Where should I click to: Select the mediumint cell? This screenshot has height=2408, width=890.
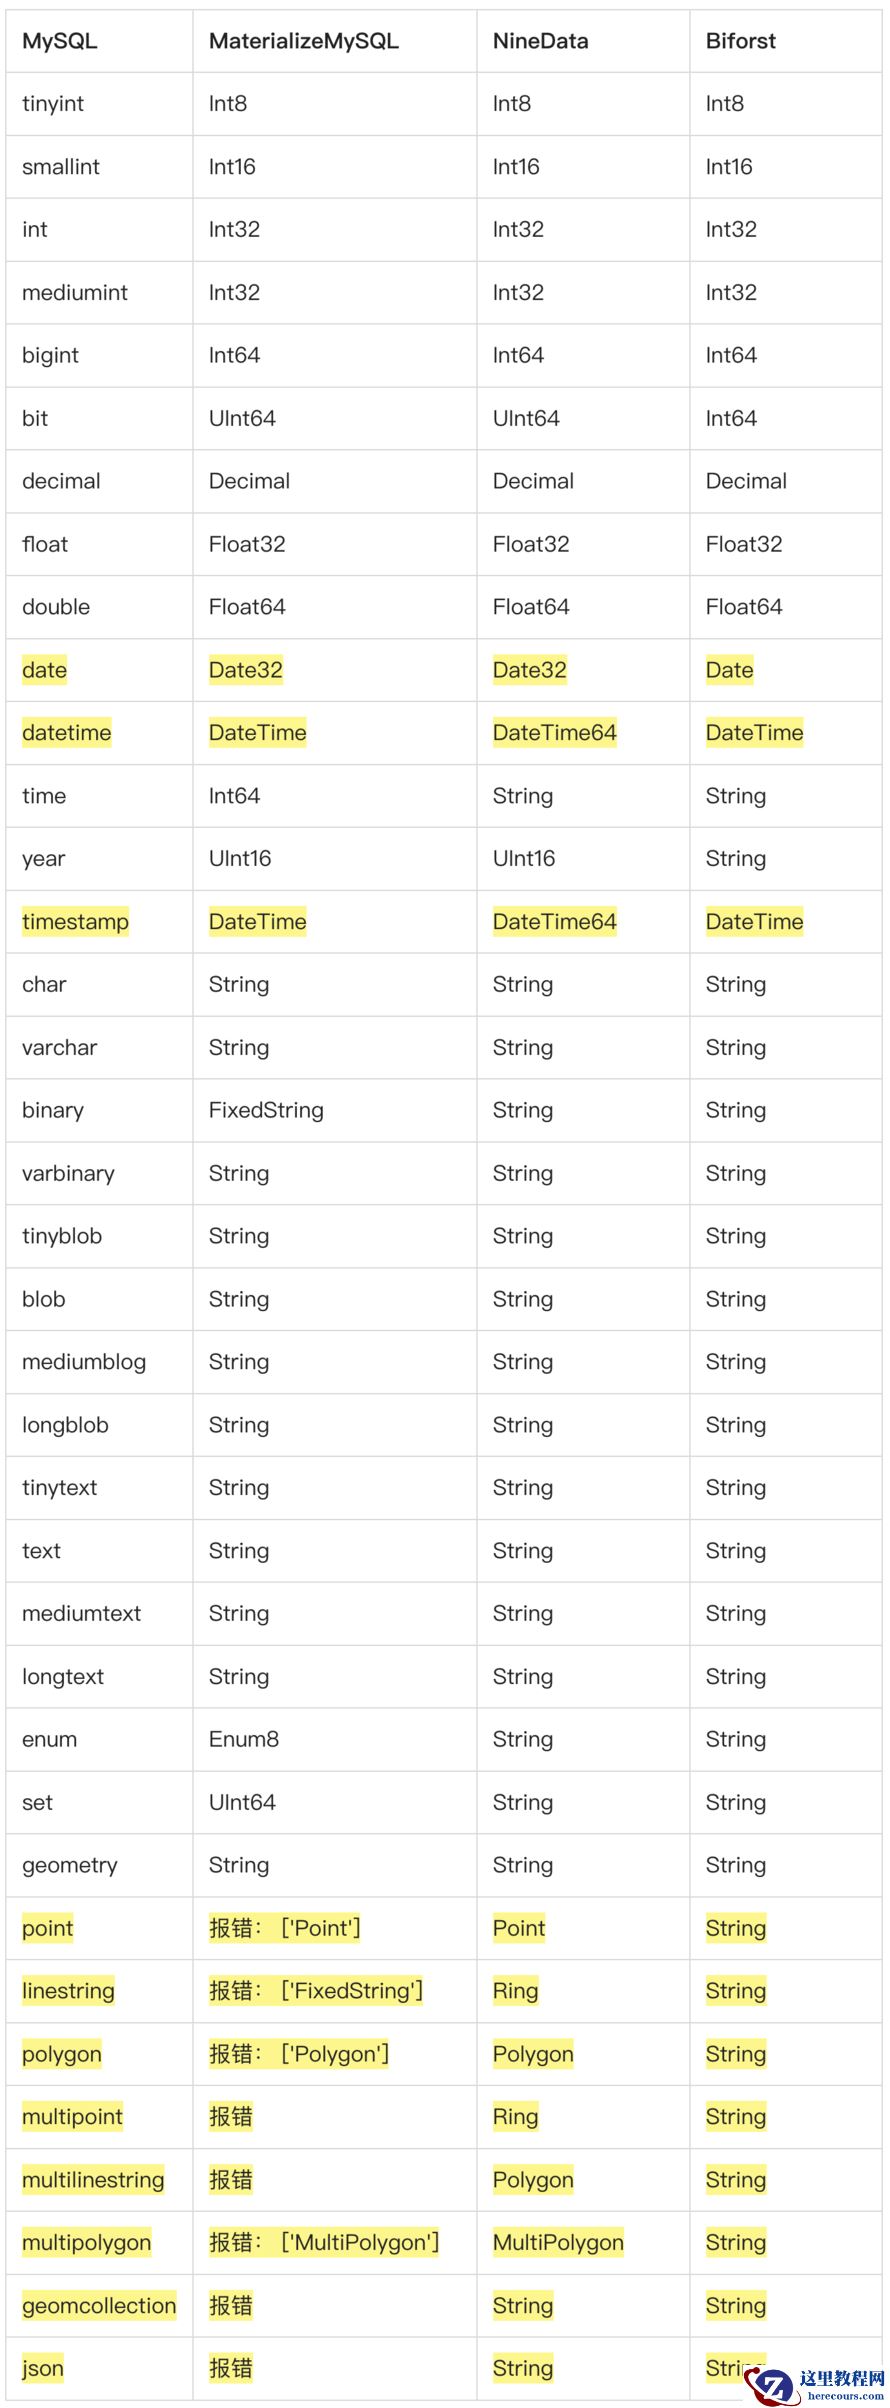(75, 293)
